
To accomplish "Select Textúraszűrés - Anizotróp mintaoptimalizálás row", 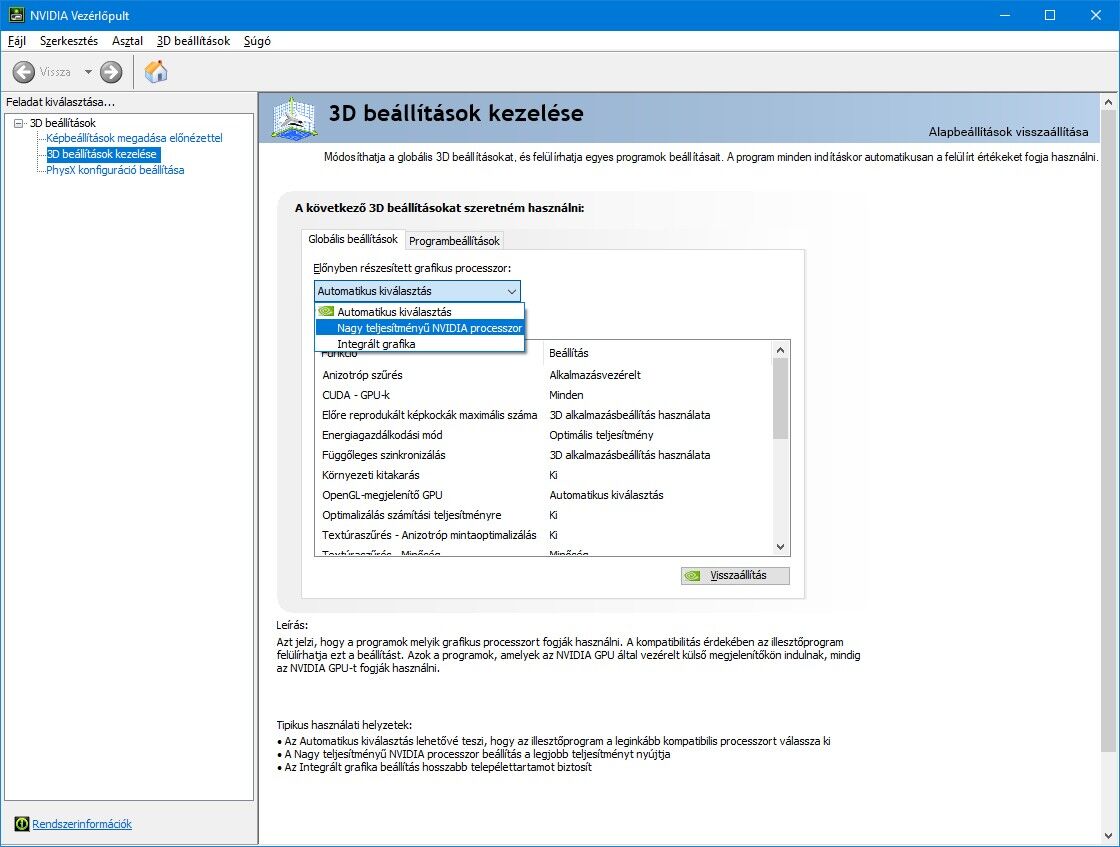I will click(x=543, y=535).
